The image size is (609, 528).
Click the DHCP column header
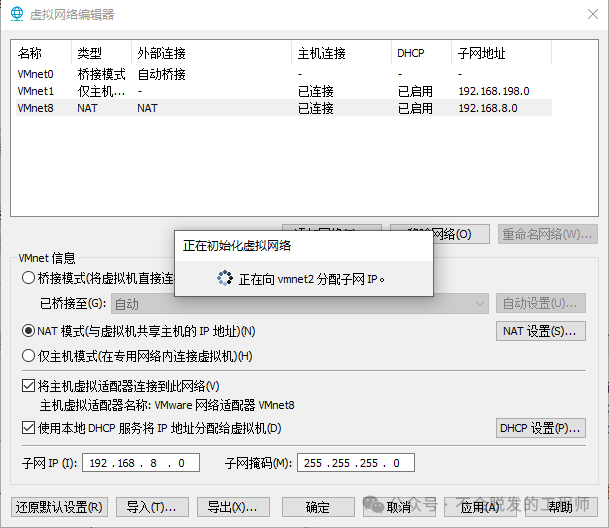click(x=421, y=53)
